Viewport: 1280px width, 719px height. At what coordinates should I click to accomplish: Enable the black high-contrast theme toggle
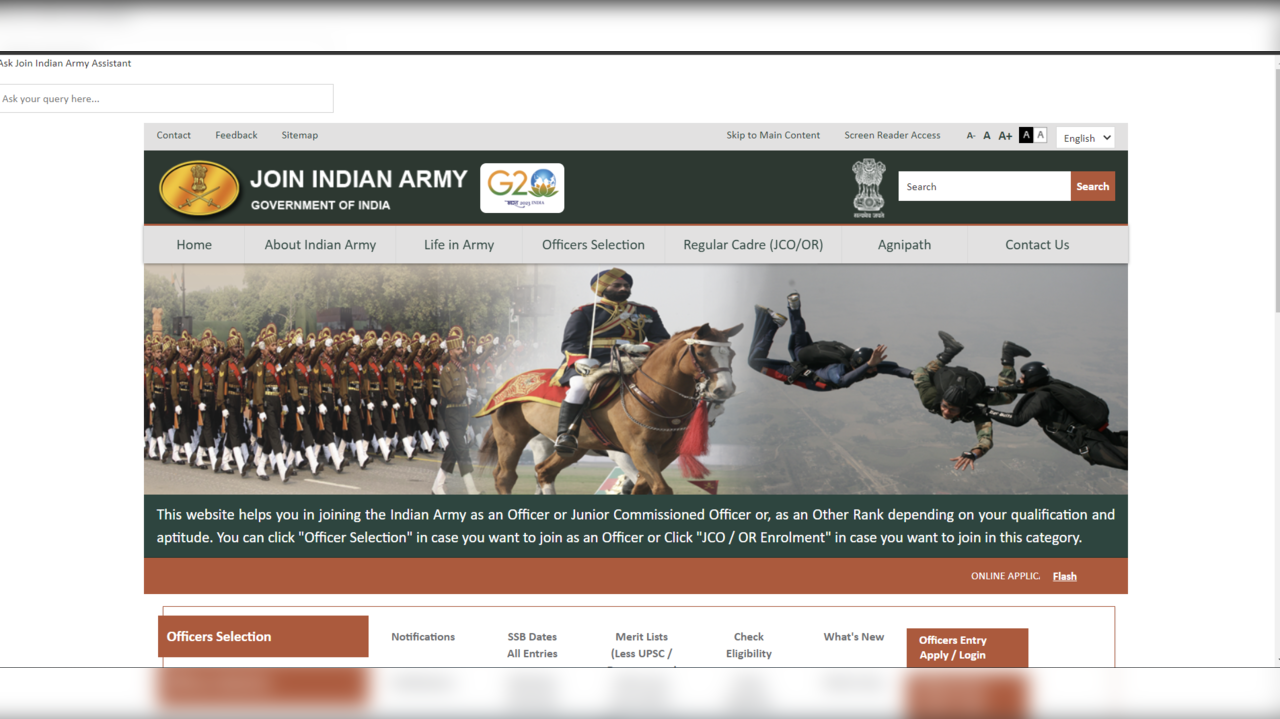pos(1025,134)
